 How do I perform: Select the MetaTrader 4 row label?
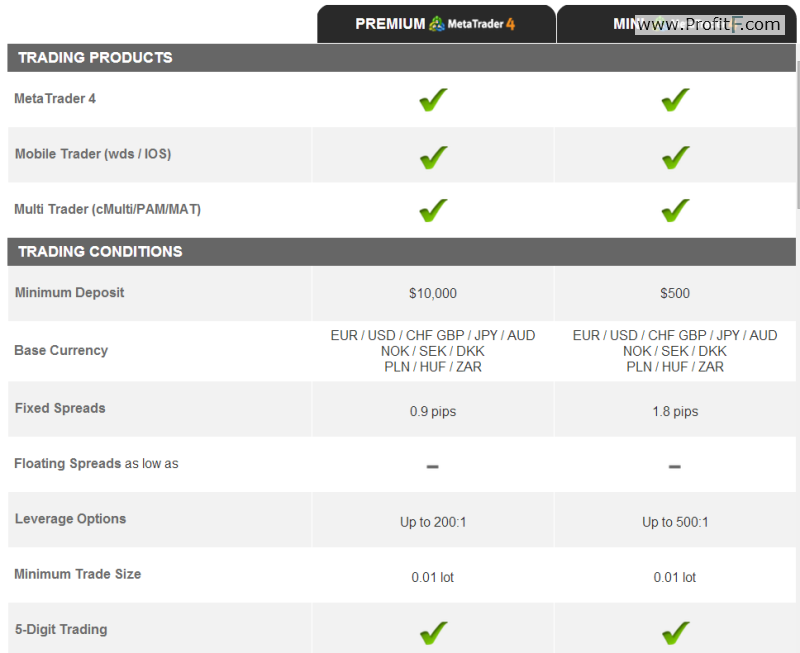(x=55, y=98)
